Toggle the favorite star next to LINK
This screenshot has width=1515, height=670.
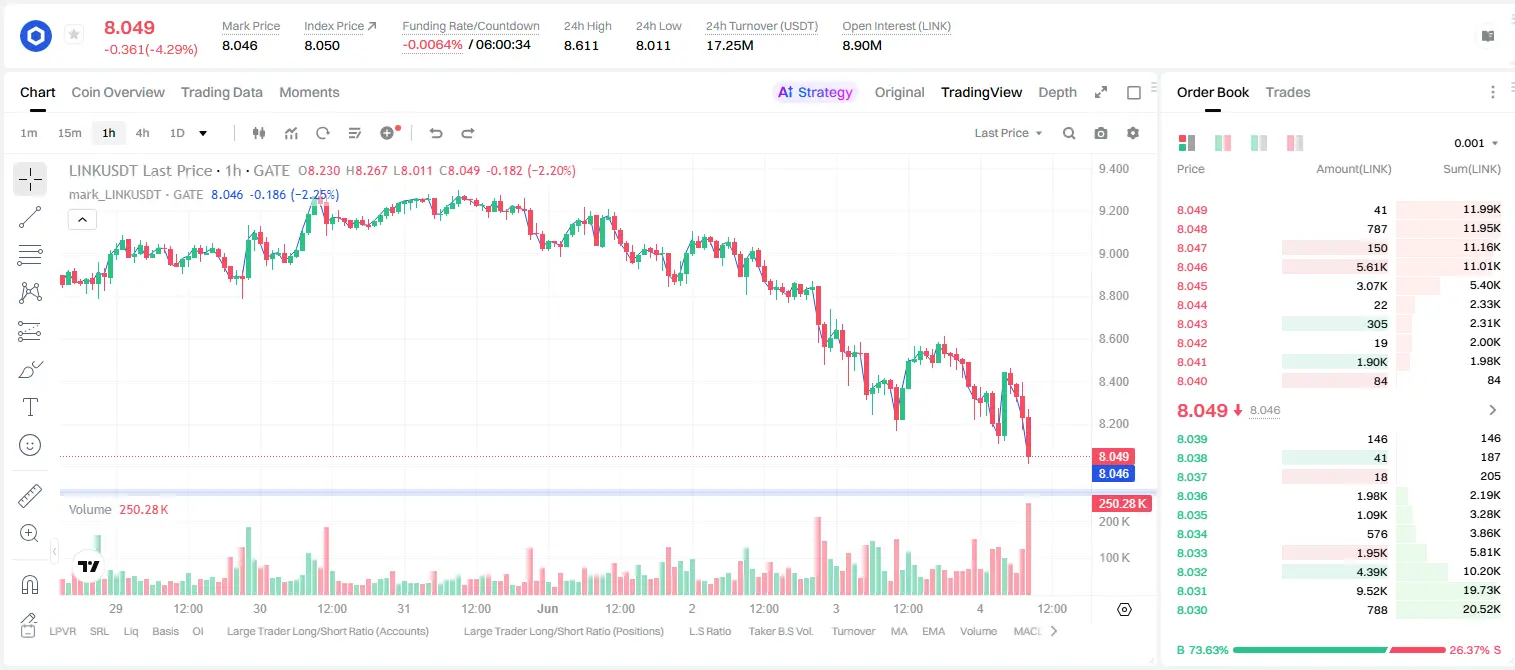[x=74, y=35]
